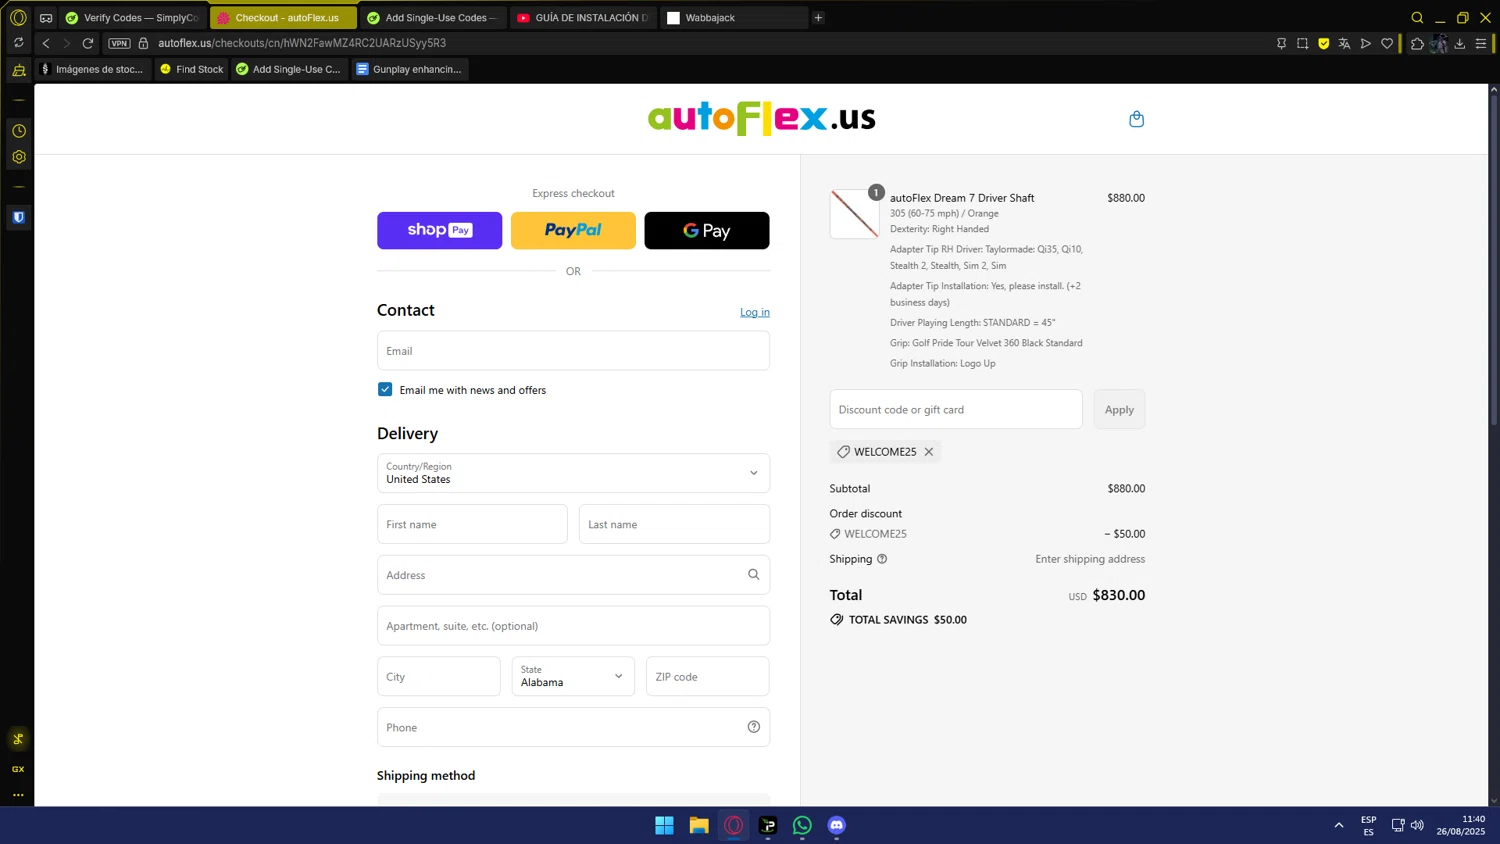The height and width of the screenshot is (844, 1500).
Task: Click the autoFlex.us logo
Action: 762,118
